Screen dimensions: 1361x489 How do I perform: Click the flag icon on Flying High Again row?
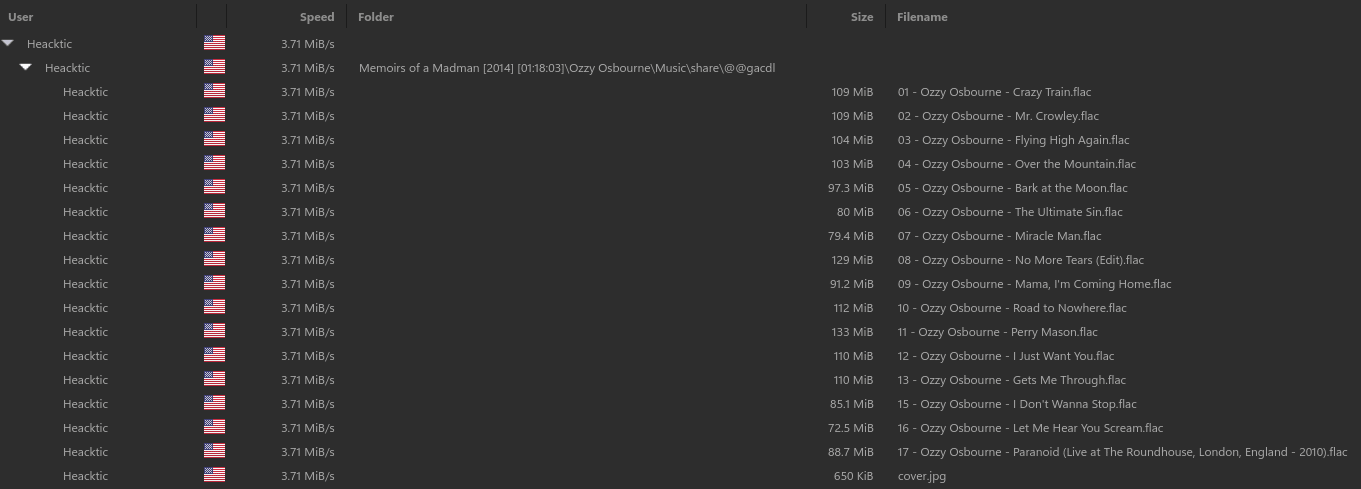[x=214, y=139]
